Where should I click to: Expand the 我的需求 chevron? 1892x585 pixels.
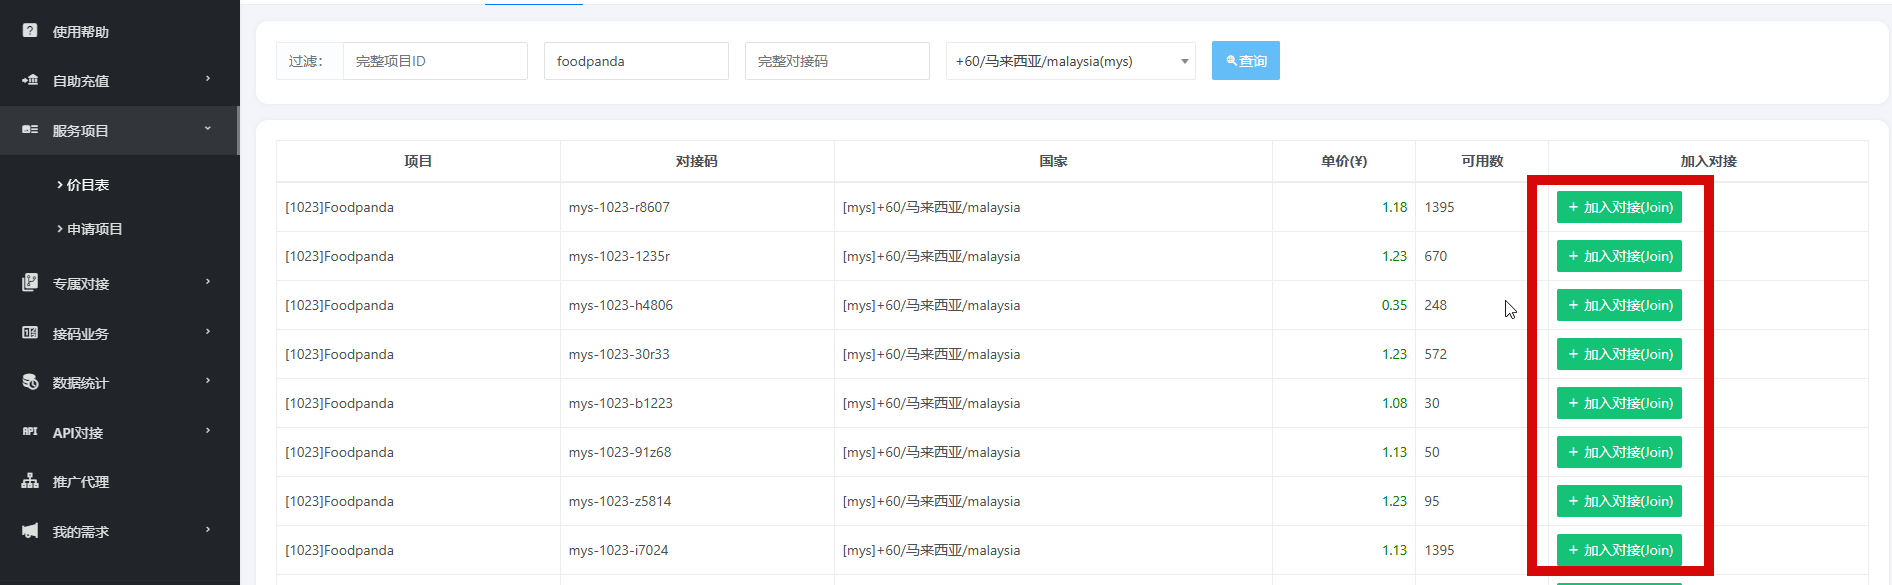click(x=208, y=530)
